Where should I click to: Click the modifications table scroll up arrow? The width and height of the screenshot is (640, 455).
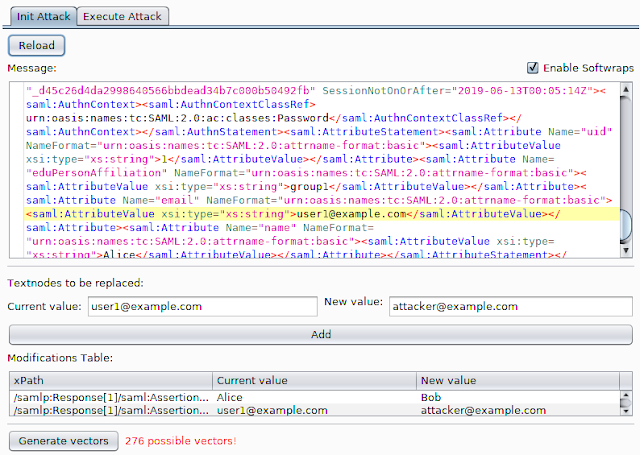click(x=626, y=395)
